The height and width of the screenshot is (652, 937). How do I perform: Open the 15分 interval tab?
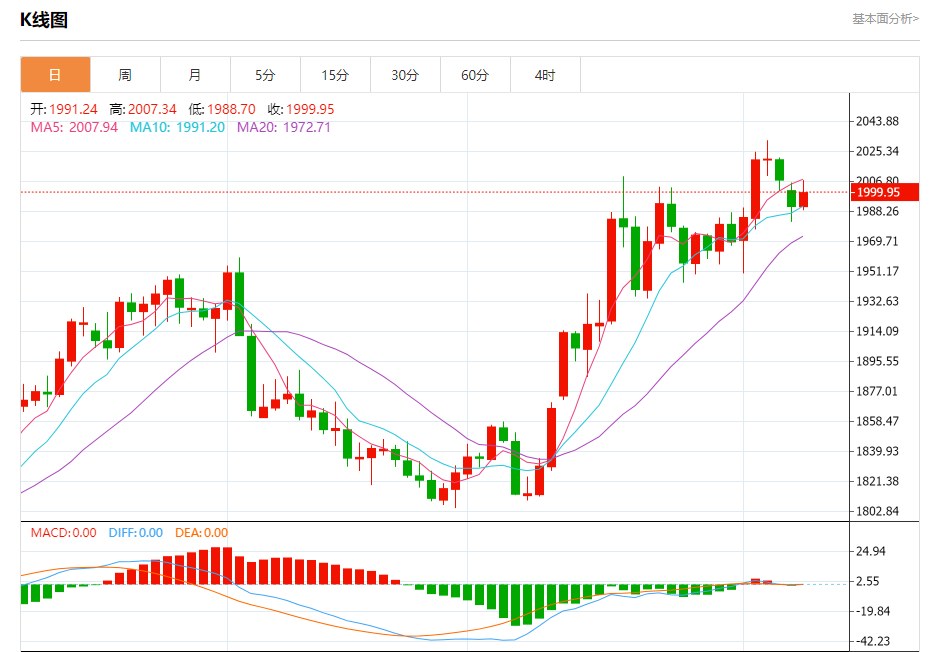tap(335, 75)
